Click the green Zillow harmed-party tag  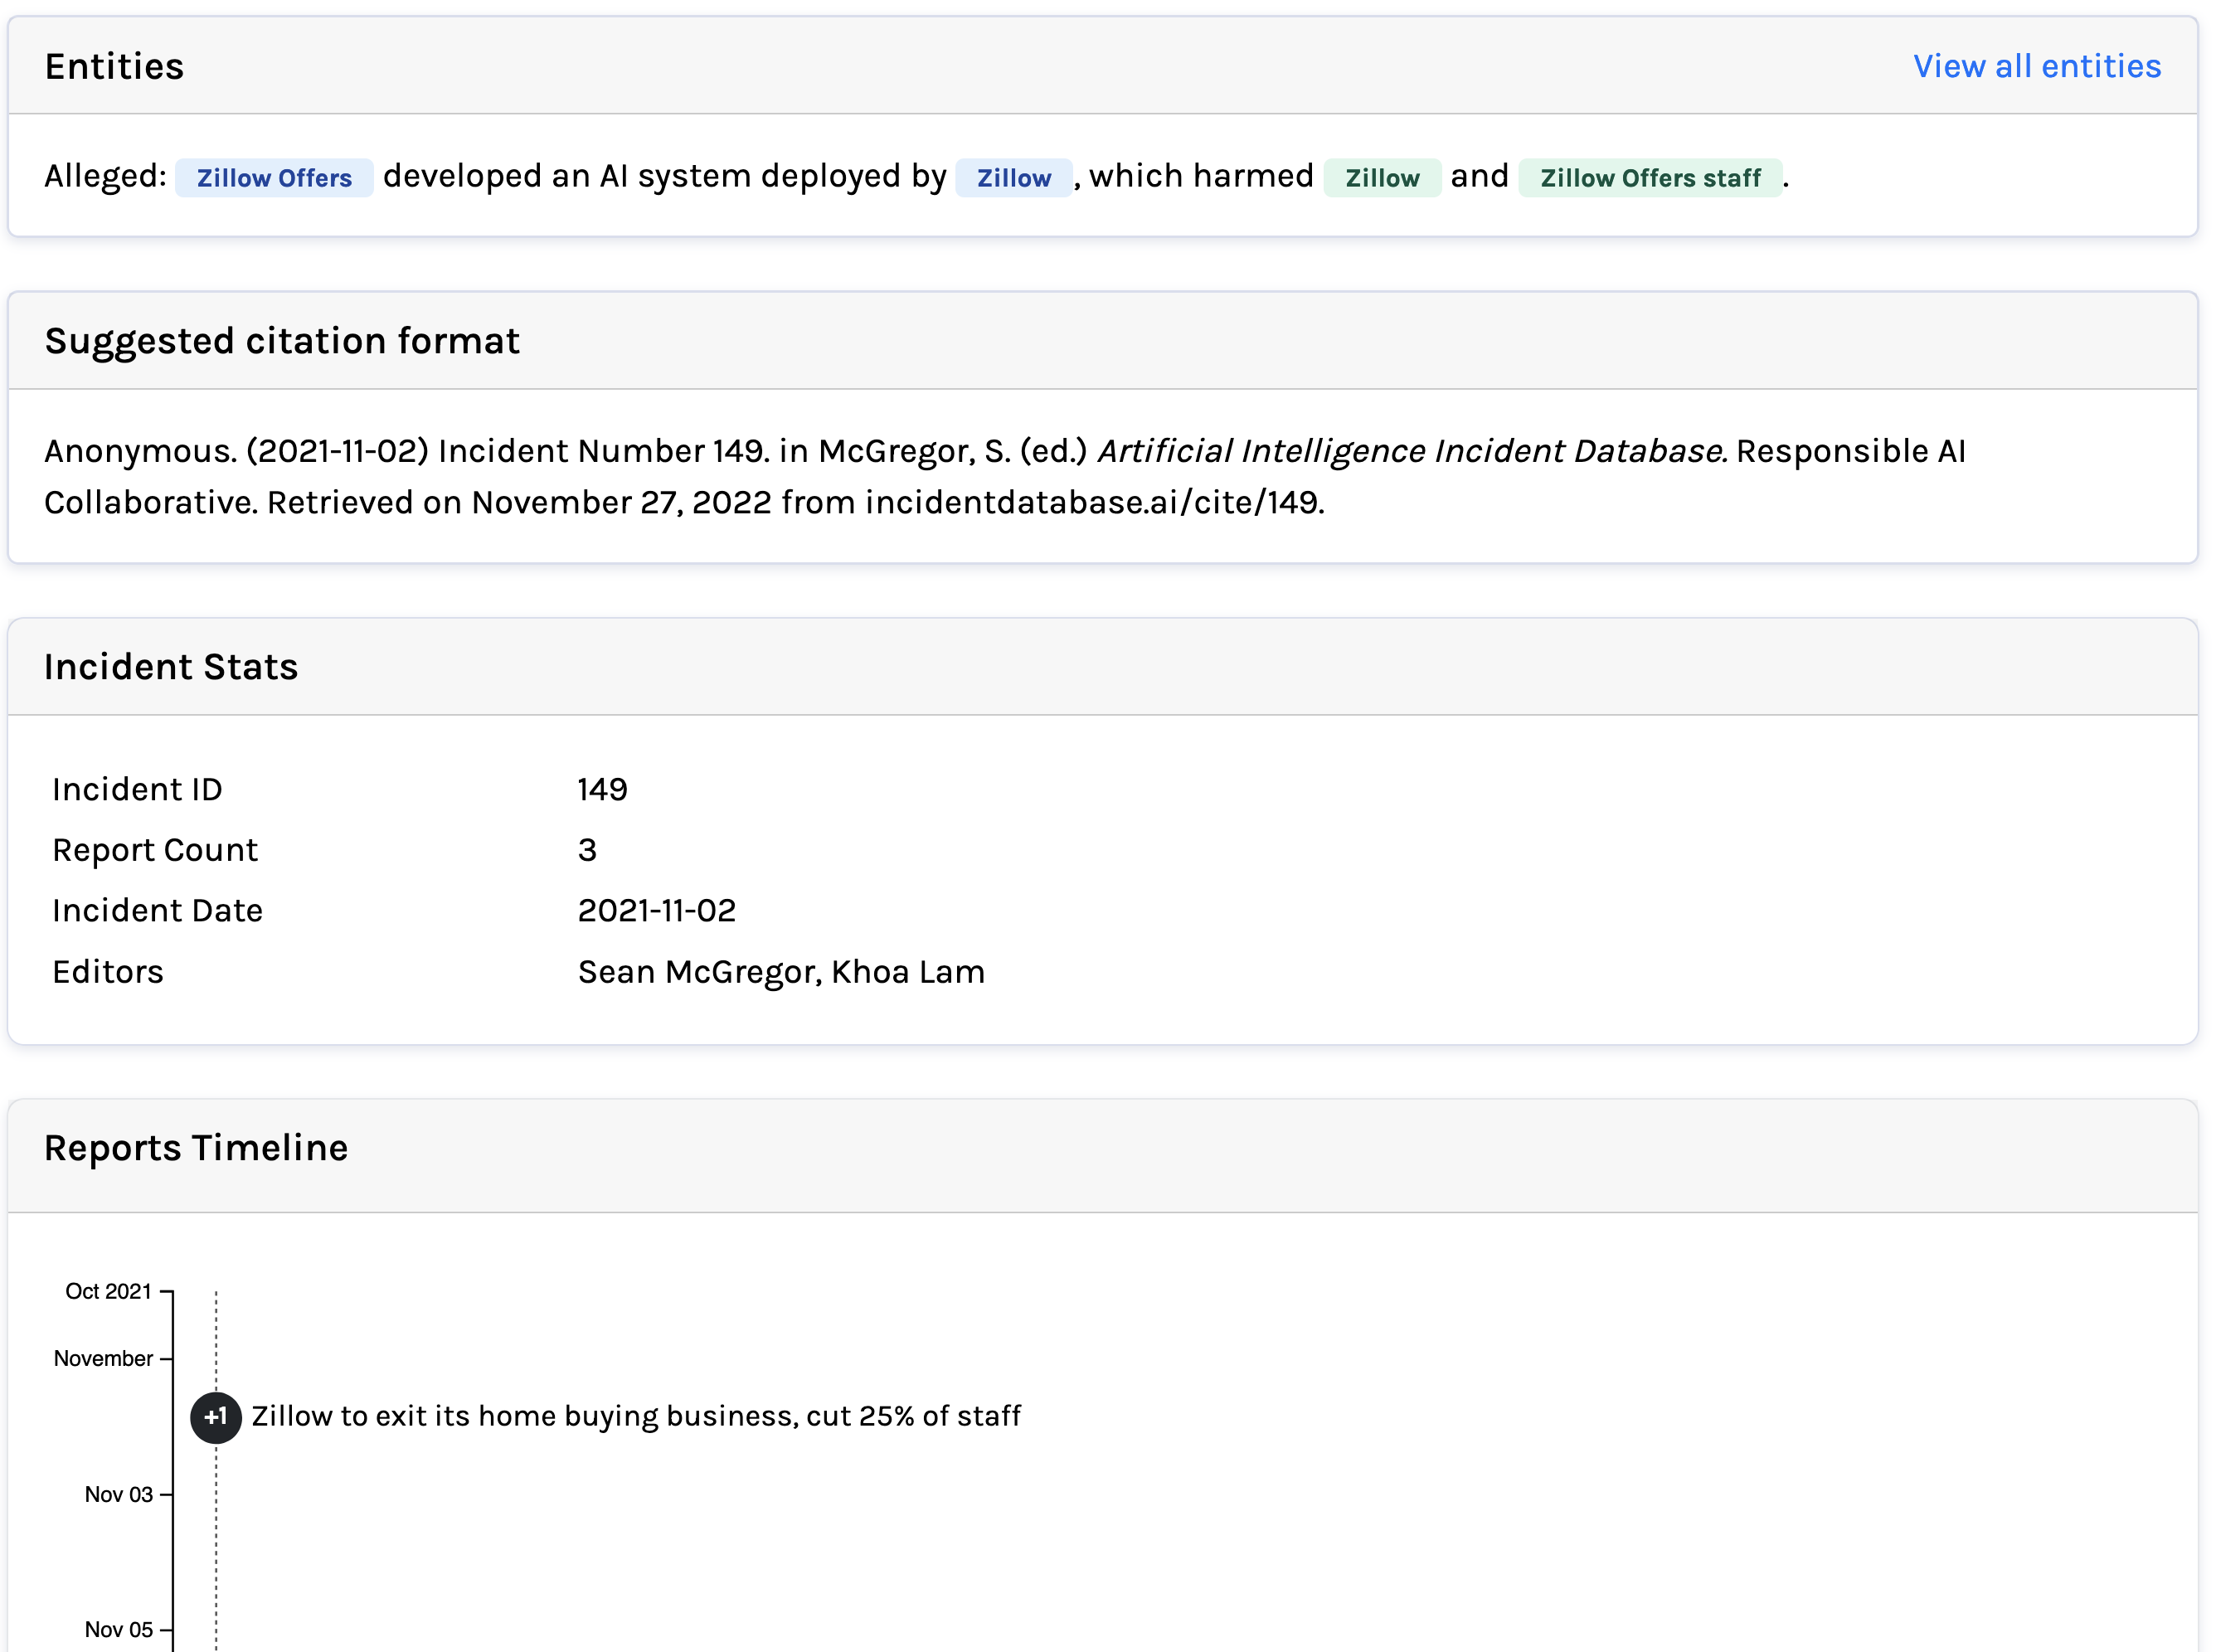point(1382,178)
